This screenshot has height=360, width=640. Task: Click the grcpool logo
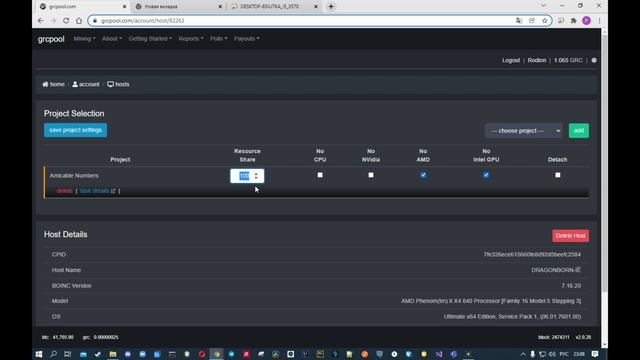point(51,39)
